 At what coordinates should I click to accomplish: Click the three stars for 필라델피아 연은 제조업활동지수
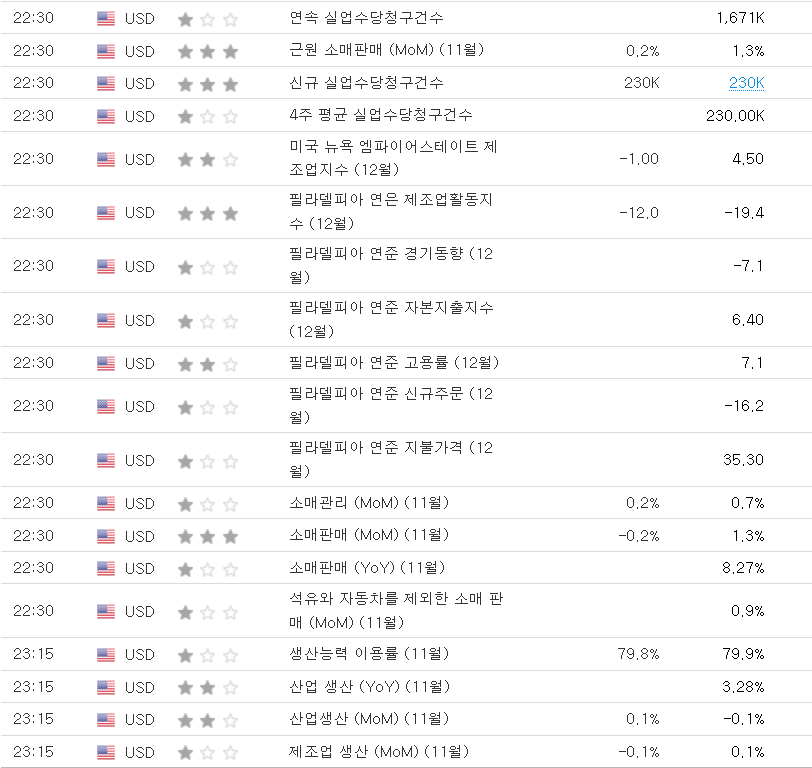tap(208, 213)
